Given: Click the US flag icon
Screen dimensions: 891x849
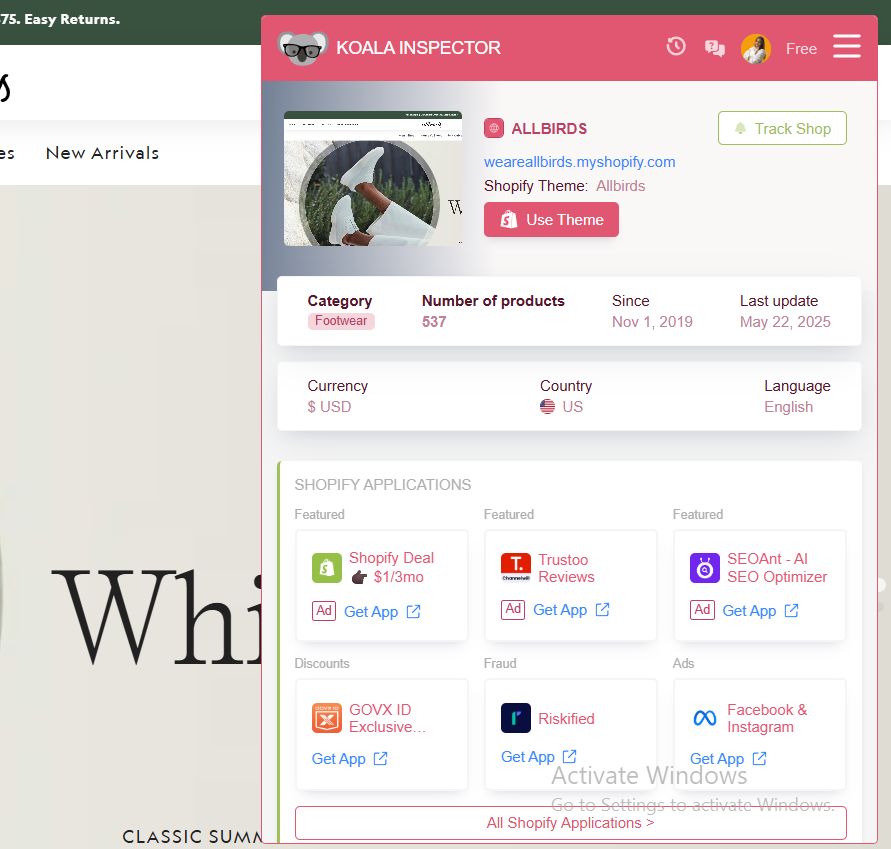Looking at the screenshot, I should pos(547,407).
